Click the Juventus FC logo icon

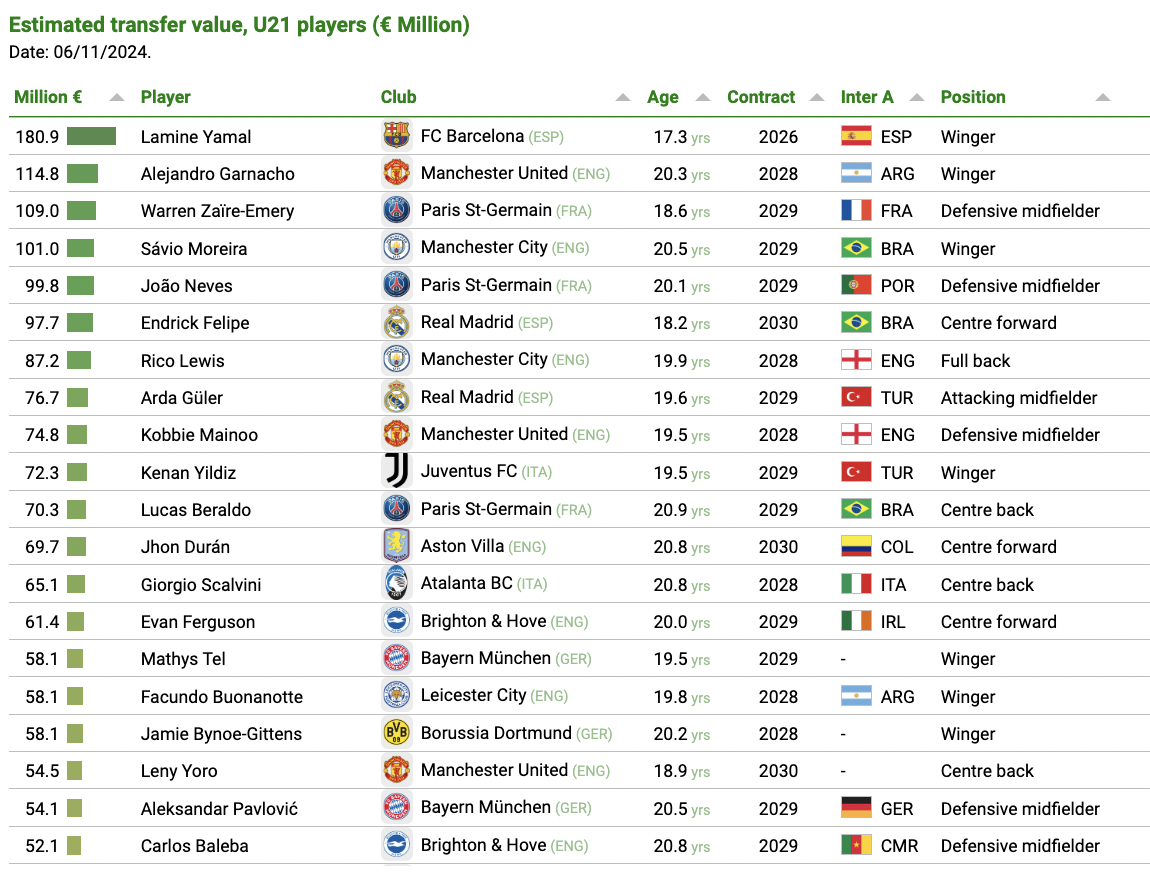[x=397, y=471]
